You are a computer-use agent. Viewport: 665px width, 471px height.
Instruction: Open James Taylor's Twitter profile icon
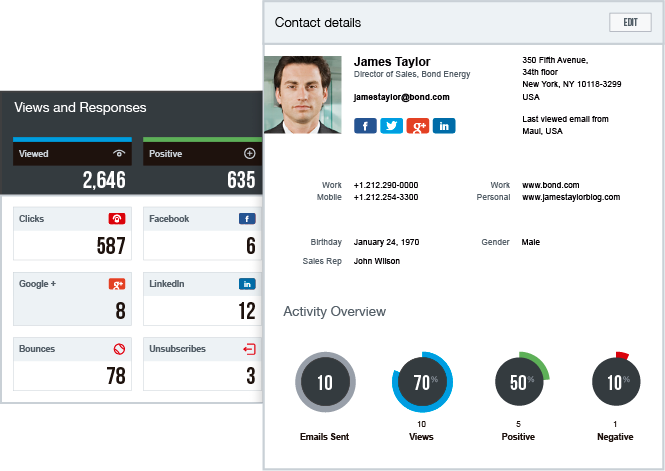(x=391, y=125)
